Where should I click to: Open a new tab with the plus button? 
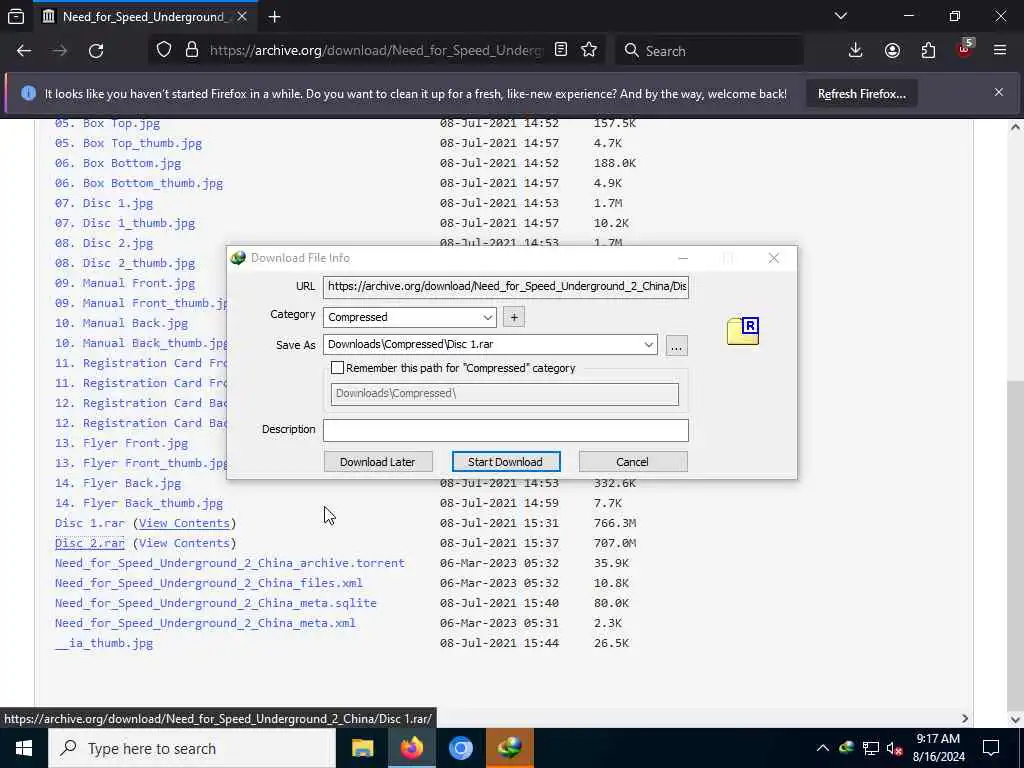pyautogui.click(x=274, y=17)
